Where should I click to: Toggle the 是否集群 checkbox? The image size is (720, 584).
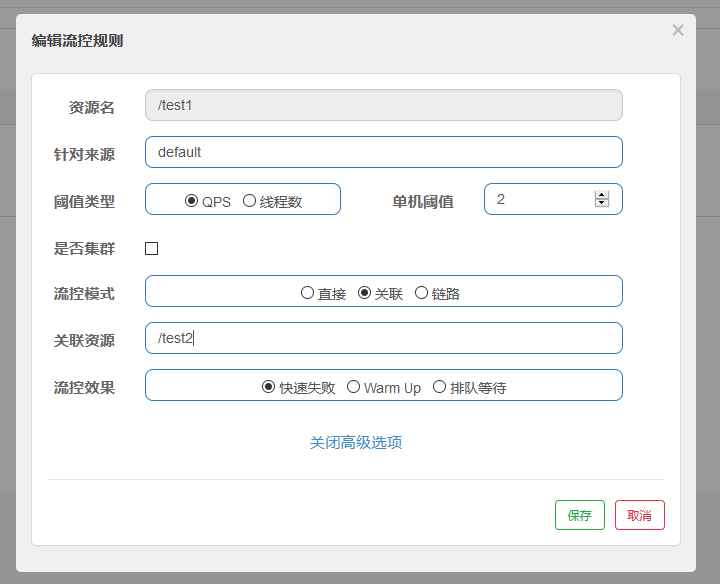click(152, 248)
